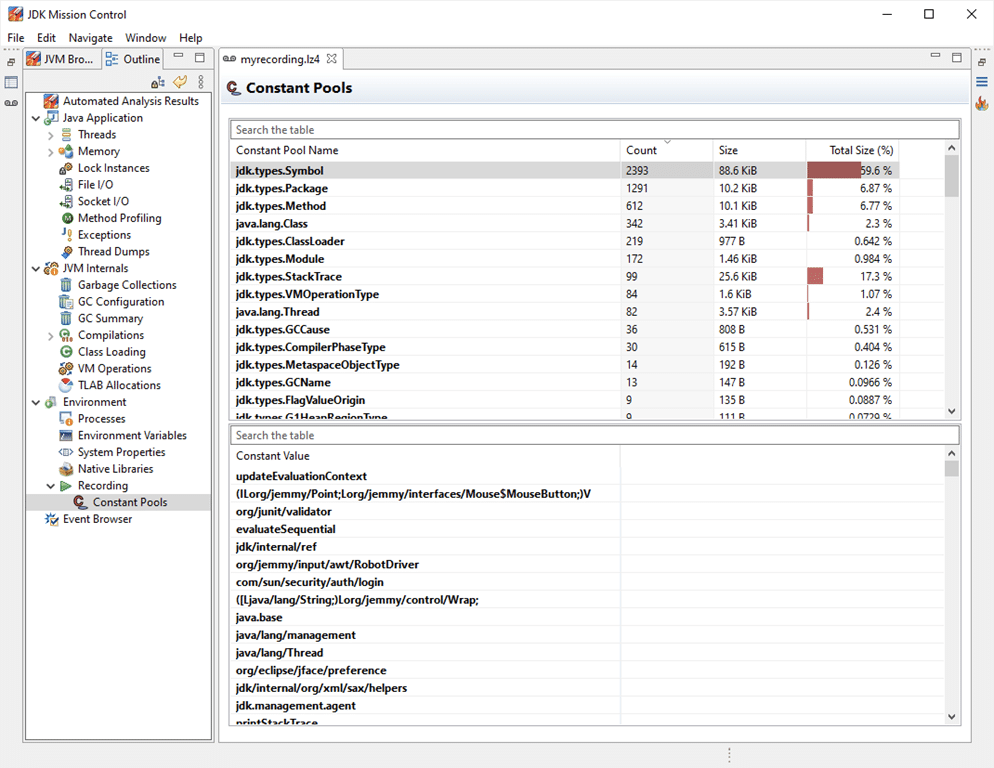The image size is (994, 768).
Task: Click the tree layout toolbar icon in Outline
Action: point(158,82)
